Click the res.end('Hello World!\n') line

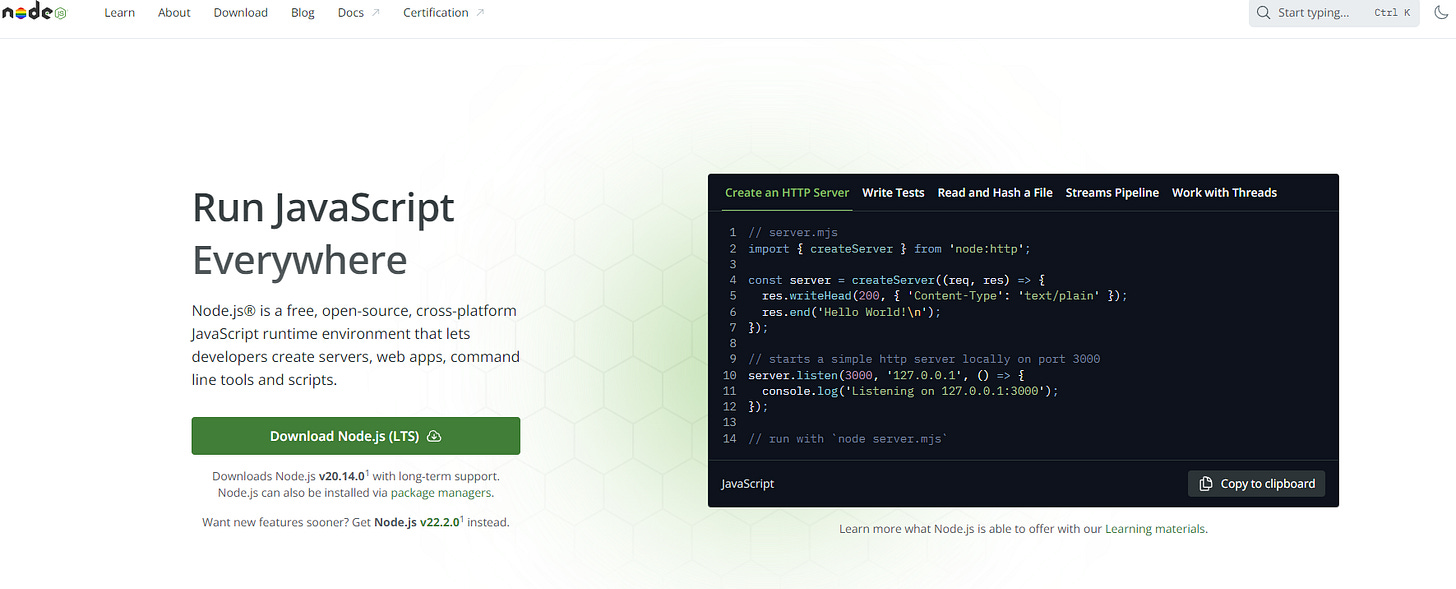click(852, 312)
